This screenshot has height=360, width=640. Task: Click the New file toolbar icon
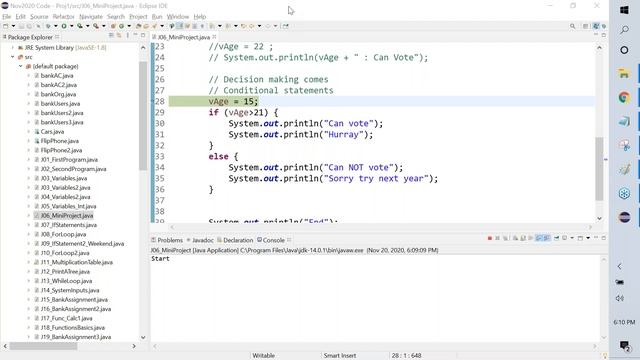[x=5, y=26]
